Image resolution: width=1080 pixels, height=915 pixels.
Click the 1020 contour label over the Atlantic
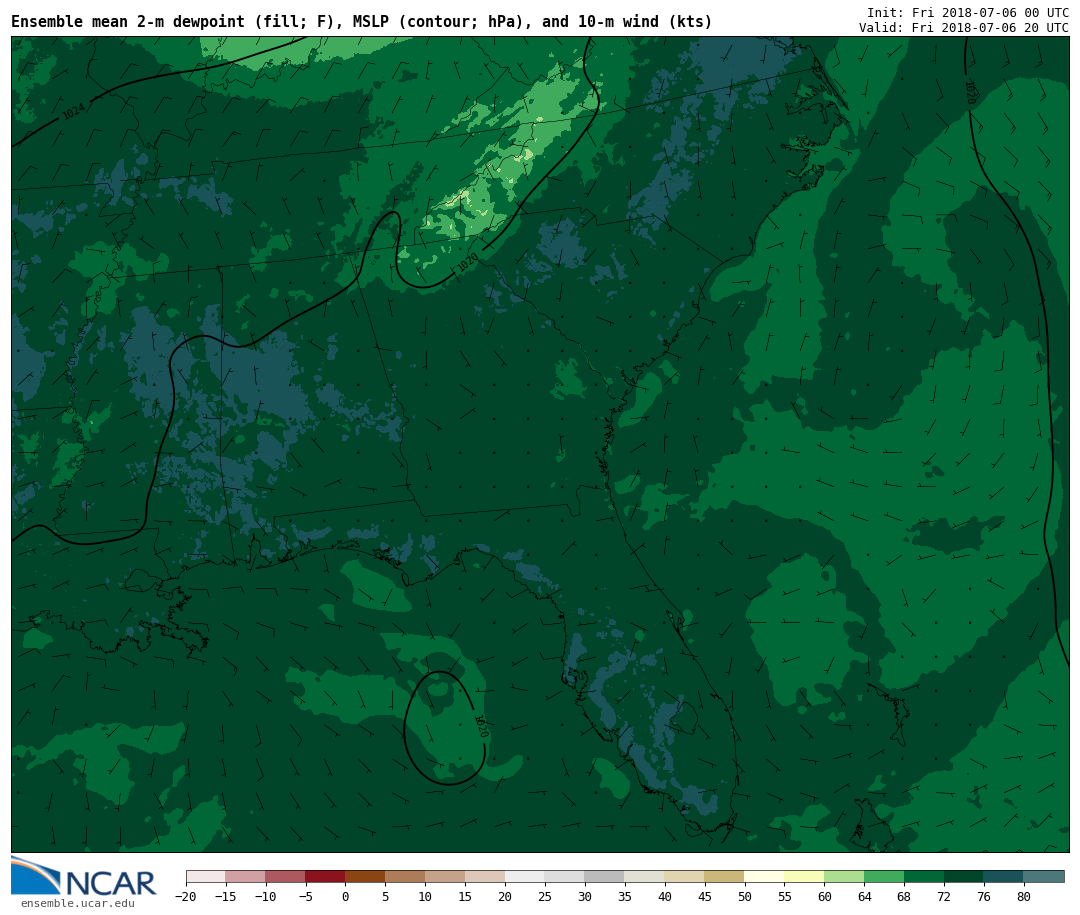pos(970,92)
